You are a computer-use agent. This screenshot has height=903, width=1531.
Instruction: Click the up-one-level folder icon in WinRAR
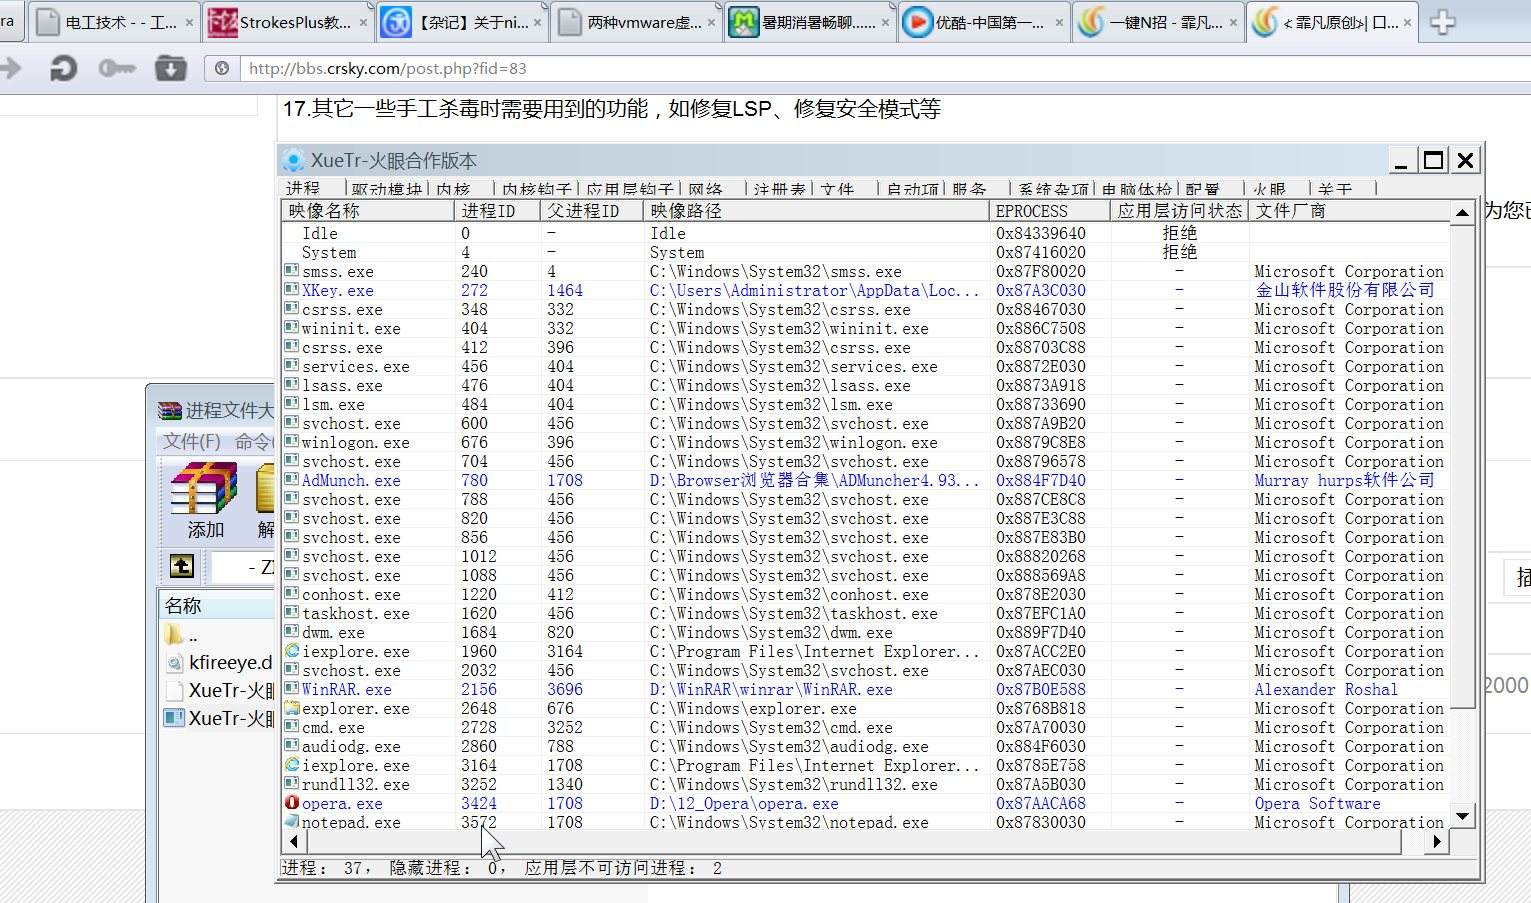coord(181,566)
